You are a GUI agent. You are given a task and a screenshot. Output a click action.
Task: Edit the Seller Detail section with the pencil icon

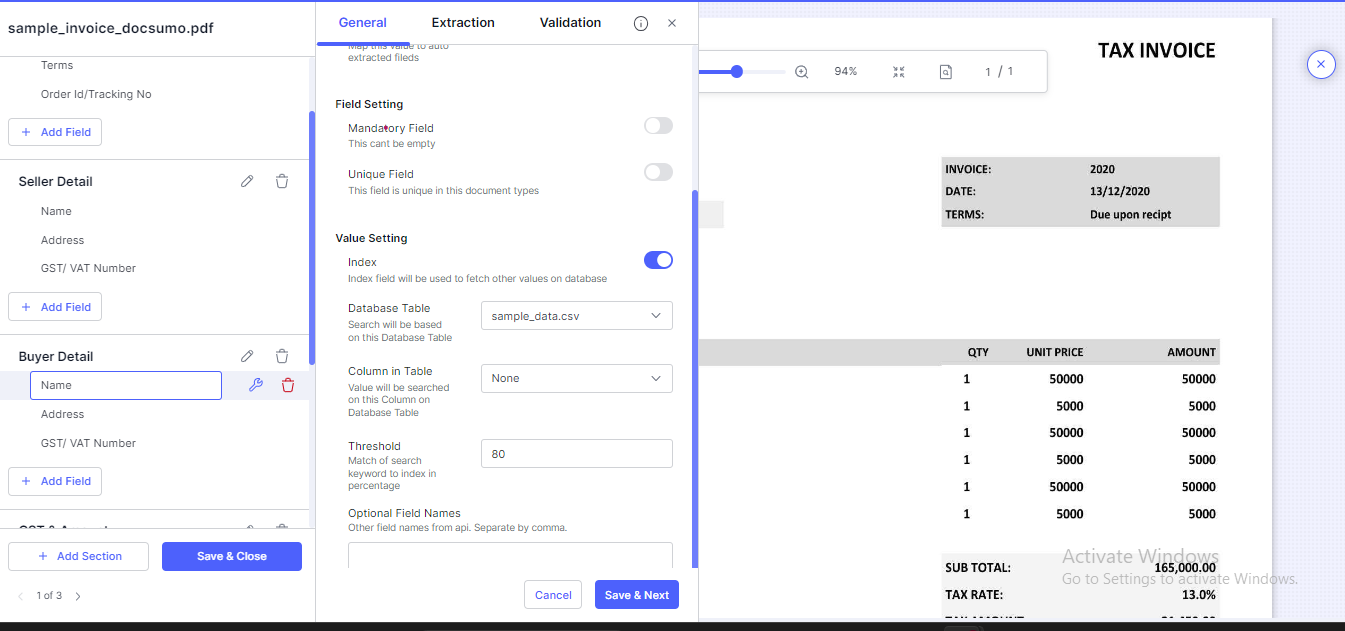point(247,181)
